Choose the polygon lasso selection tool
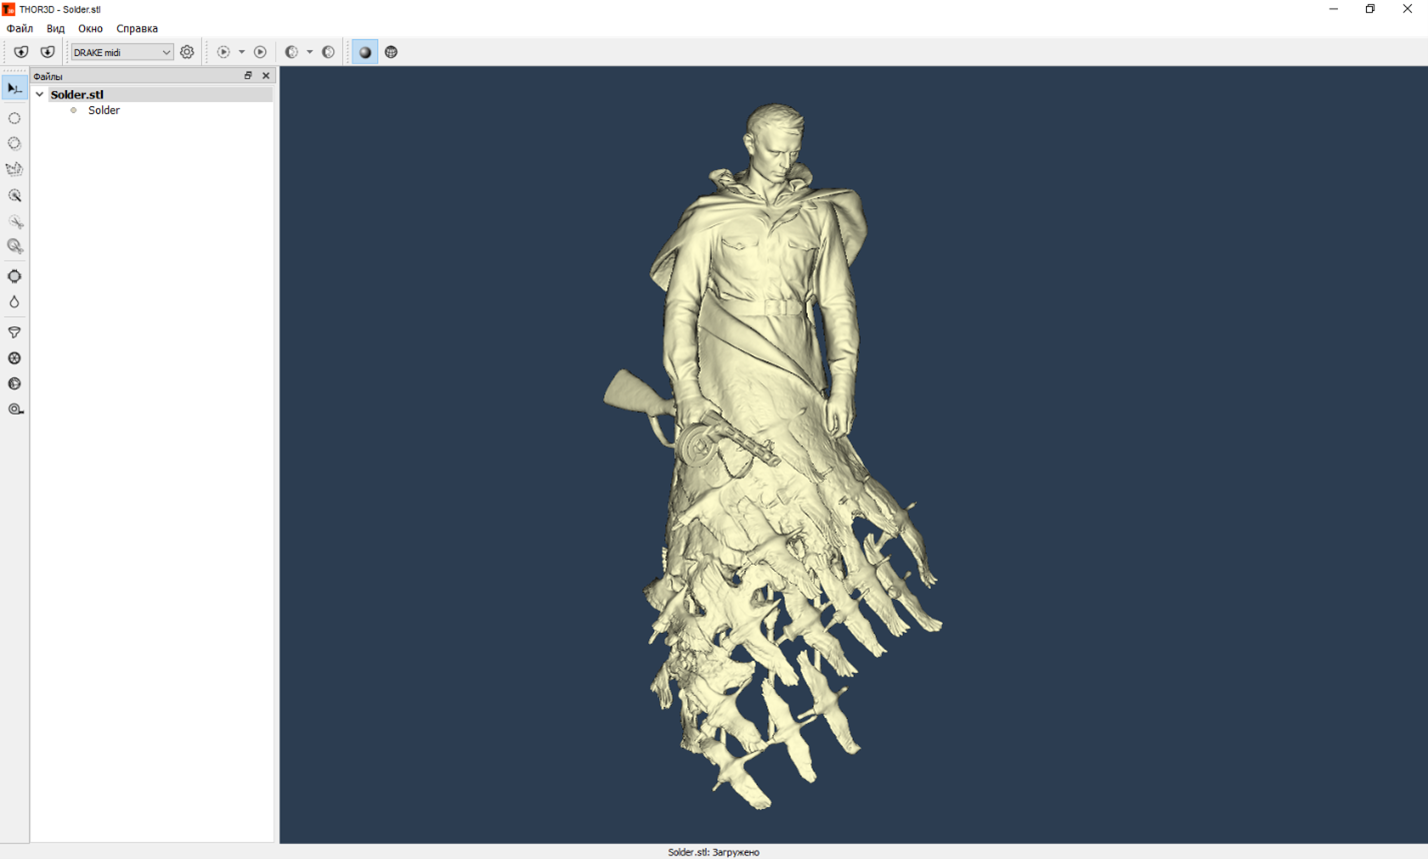The height and width of the screenshot is (859, 1428). [14, 169]
